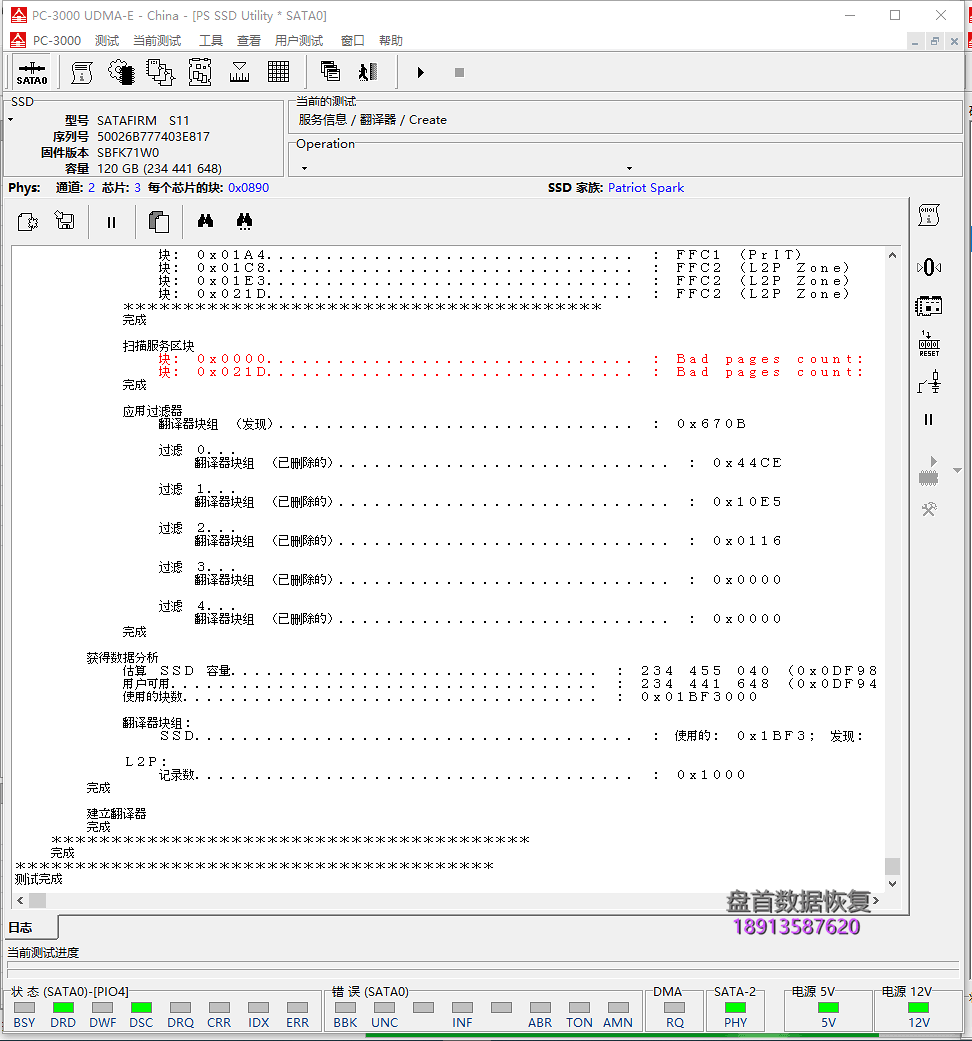Open the 窗口 menu

click(x=353, y=40)
